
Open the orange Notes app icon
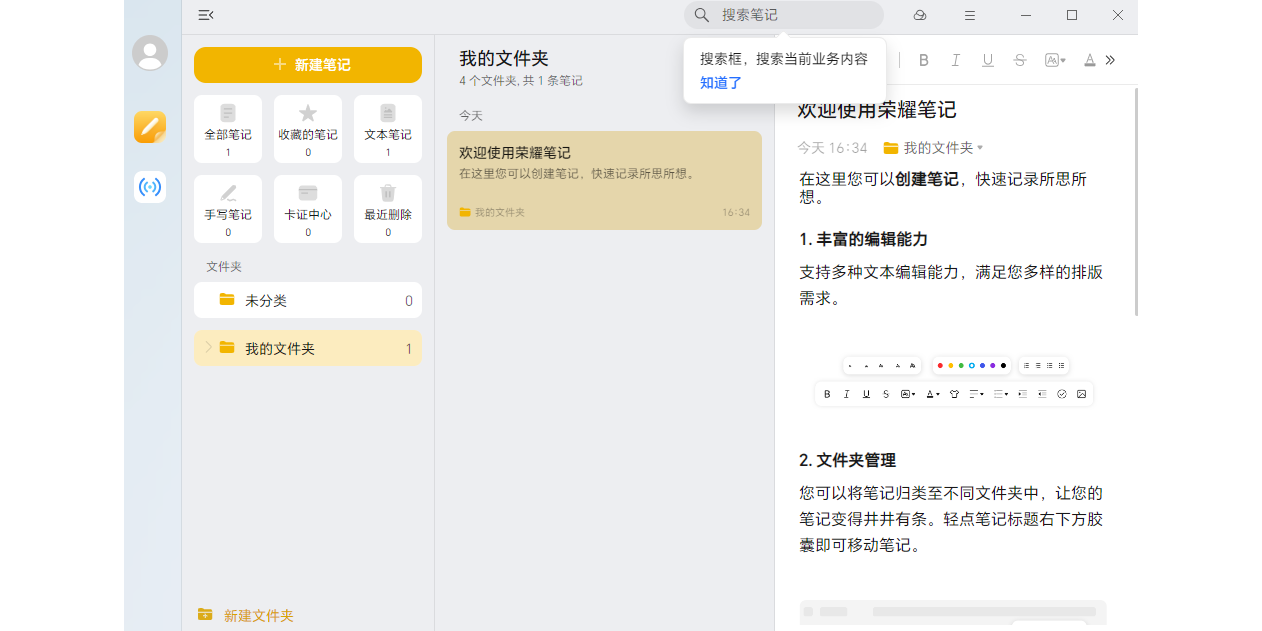pyautogui.click(x=150, y=127)
